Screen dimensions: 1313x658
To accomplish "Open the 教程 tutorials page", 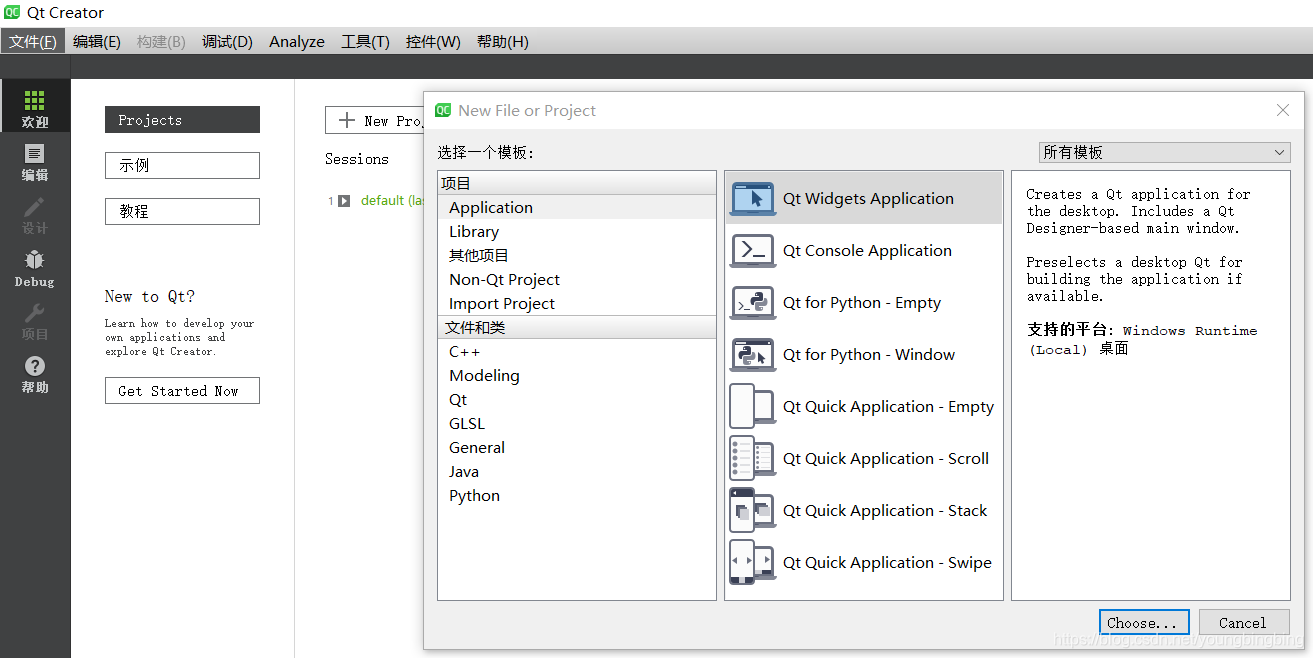I will (x=182, y=212).
